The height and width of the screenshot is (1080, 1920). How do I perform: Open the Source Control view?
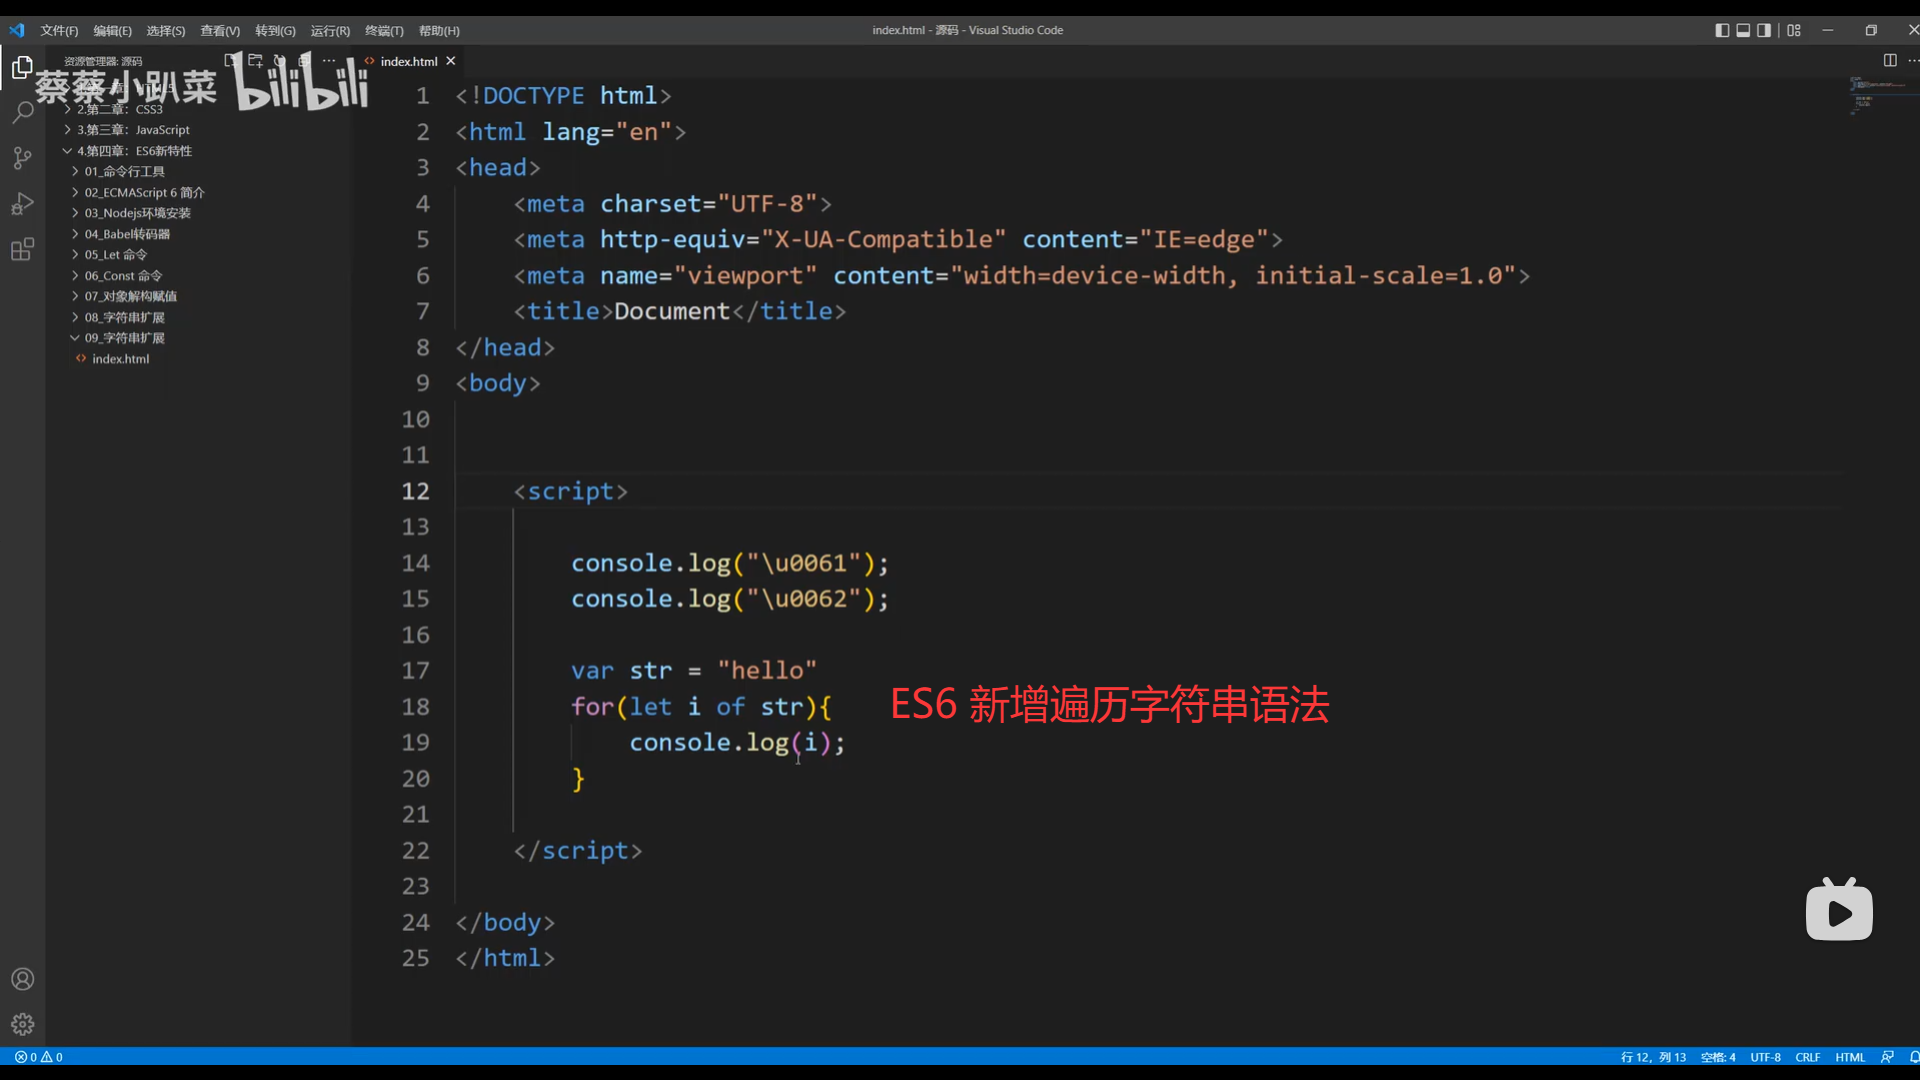[x=22, y=158]
